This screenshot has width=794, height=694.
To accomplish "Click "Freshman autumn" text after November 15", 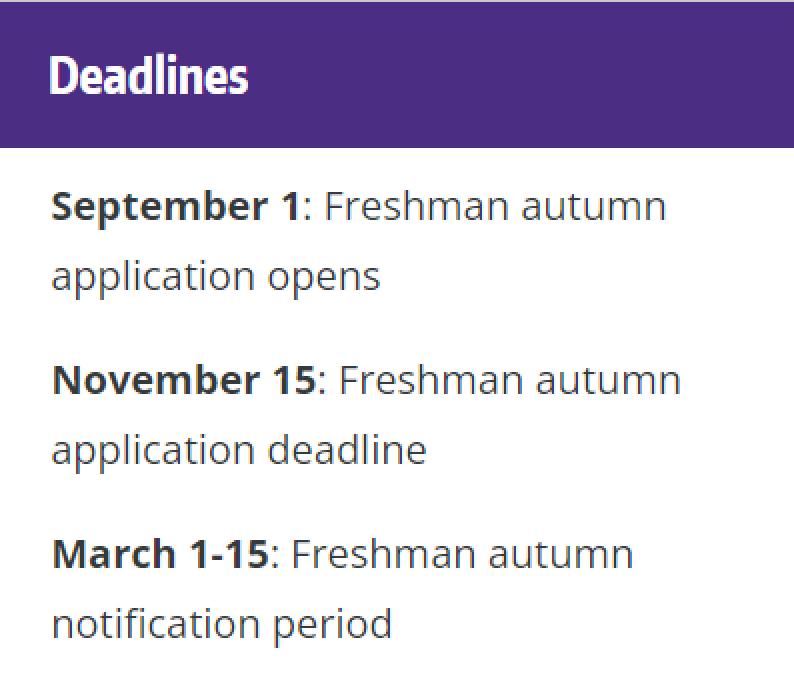I will point(510,381).
